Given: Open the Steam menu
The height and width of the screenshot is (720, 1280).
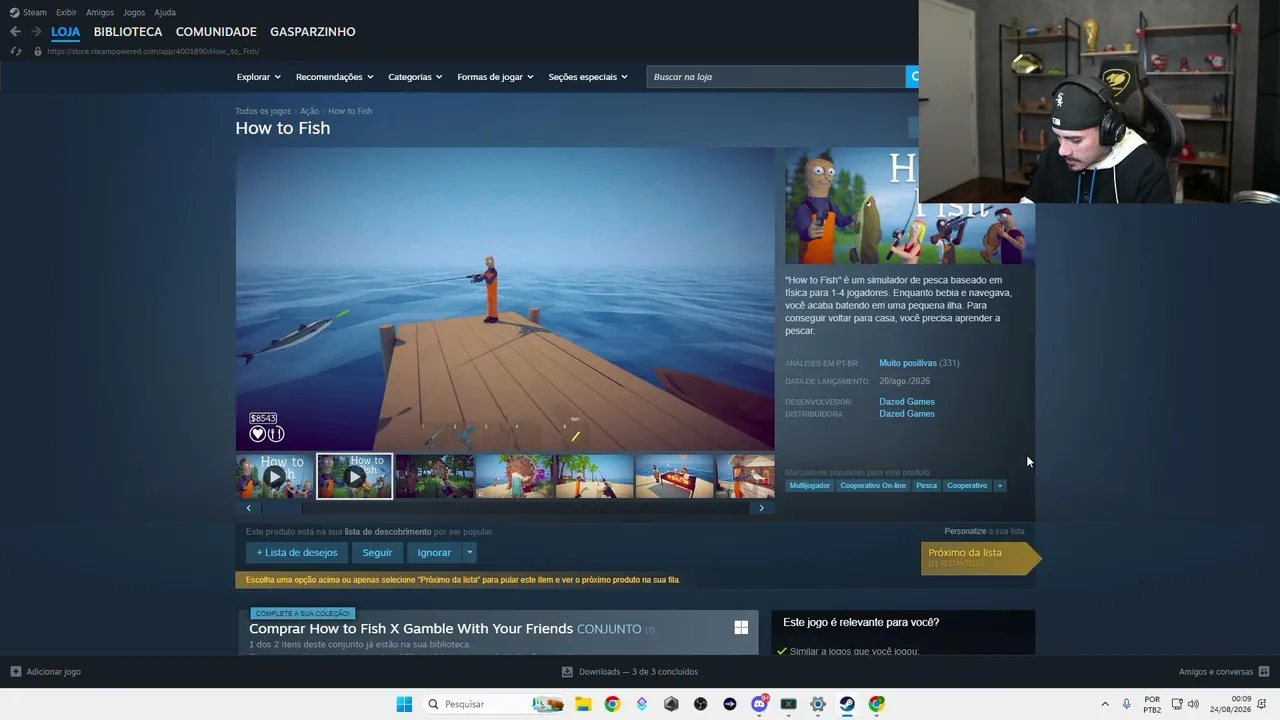Looking at the screenshot, I should coord(28,12).
